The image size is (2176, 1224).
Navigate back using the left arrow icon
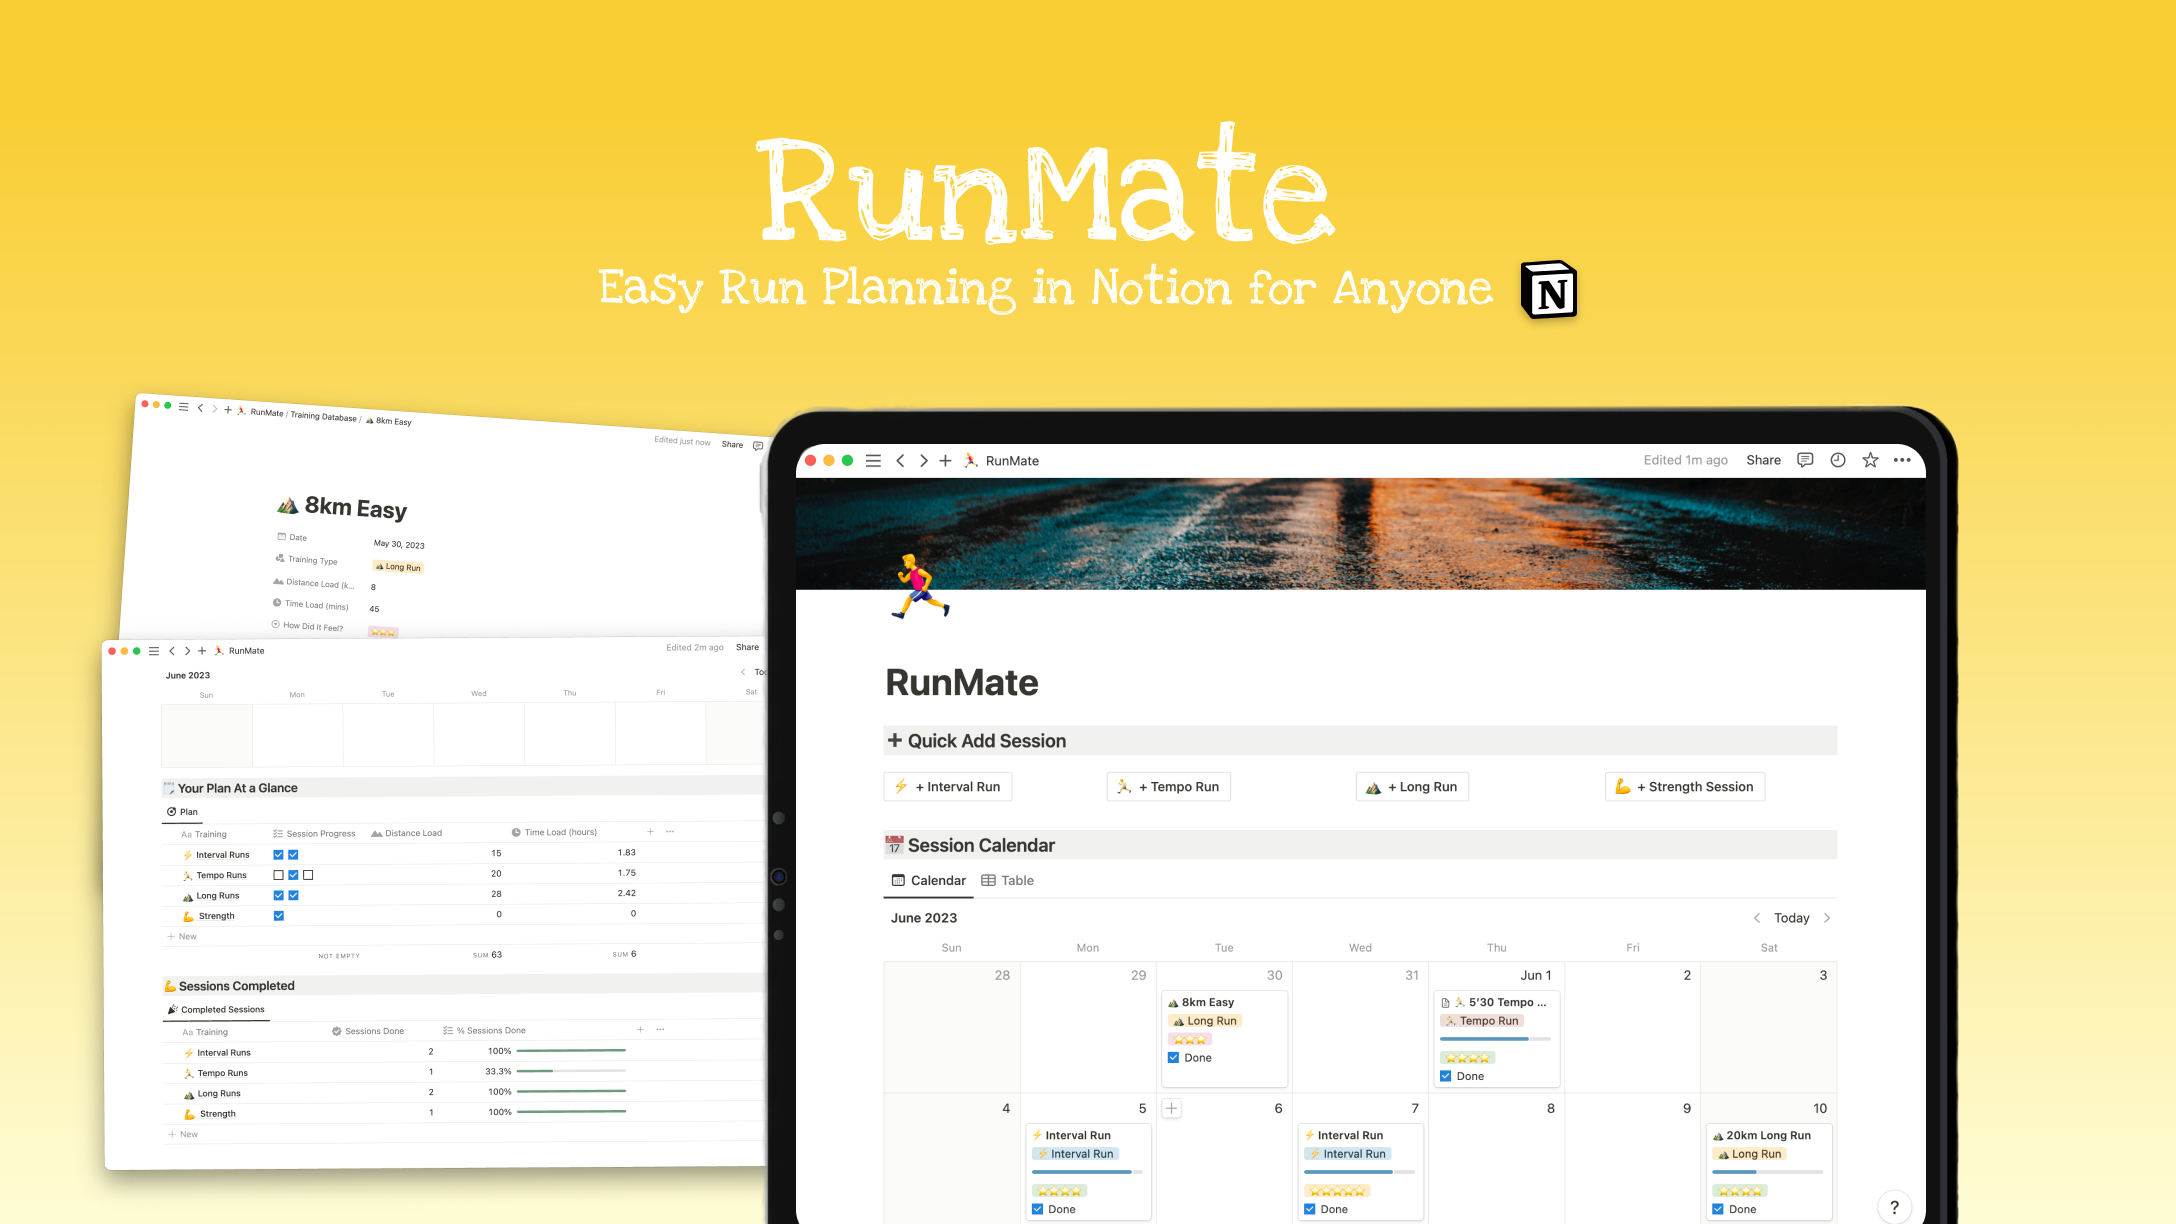tap(901, 460)
